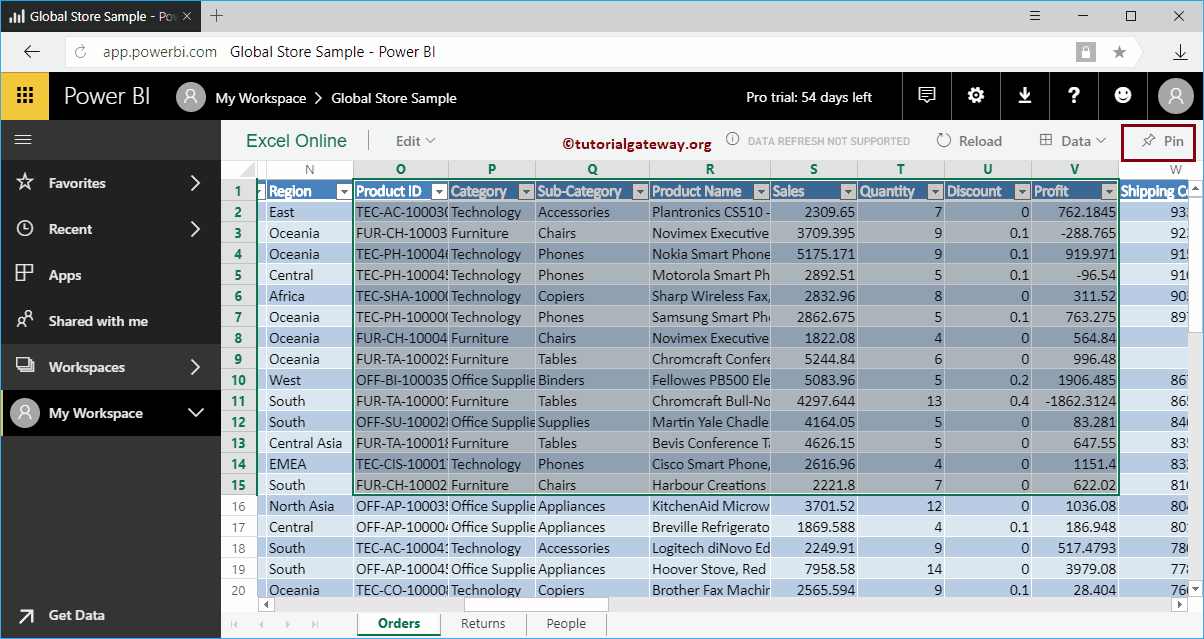The height and width of the screenshot is (639, 1204).
Task: Click the Reload button
Action: click(969, 141)
